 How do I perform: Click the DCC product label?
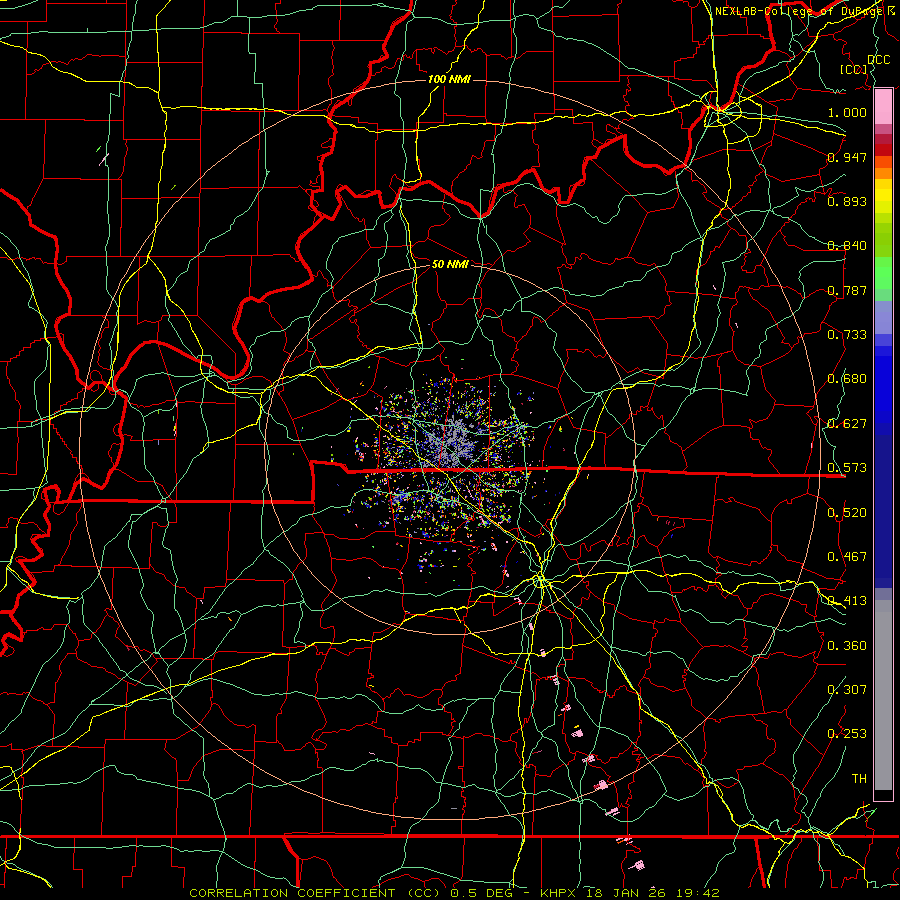point(879,60)
